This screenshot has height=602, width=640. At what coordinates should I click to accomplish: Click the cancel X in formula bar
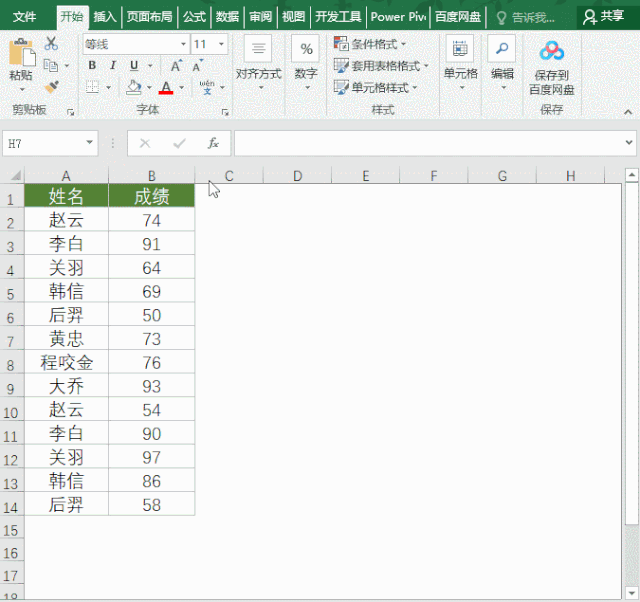click(x=145, y=143)
